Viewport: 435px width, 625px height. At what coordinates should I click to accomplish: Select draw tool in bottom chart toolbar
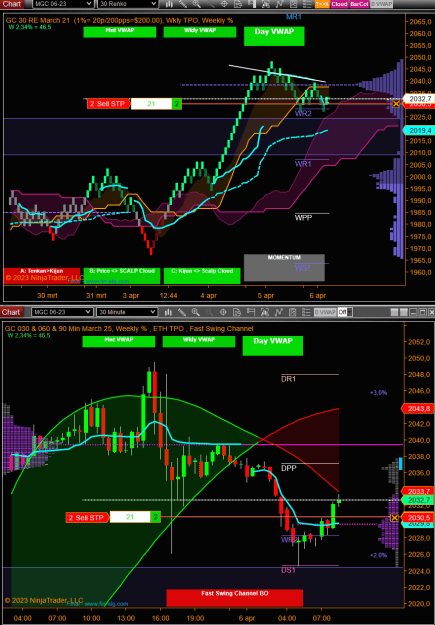(x=182, y=312)
